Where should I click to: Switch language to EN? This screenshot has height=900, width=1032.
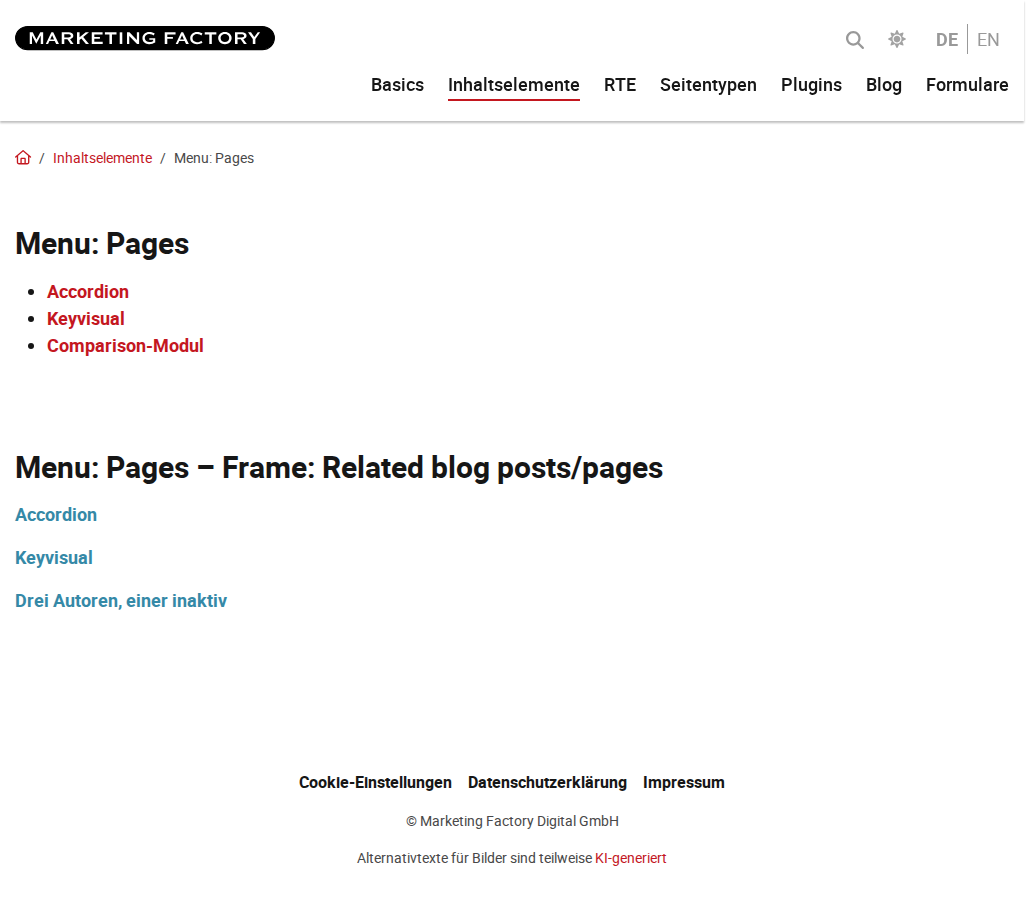point(988,40)
